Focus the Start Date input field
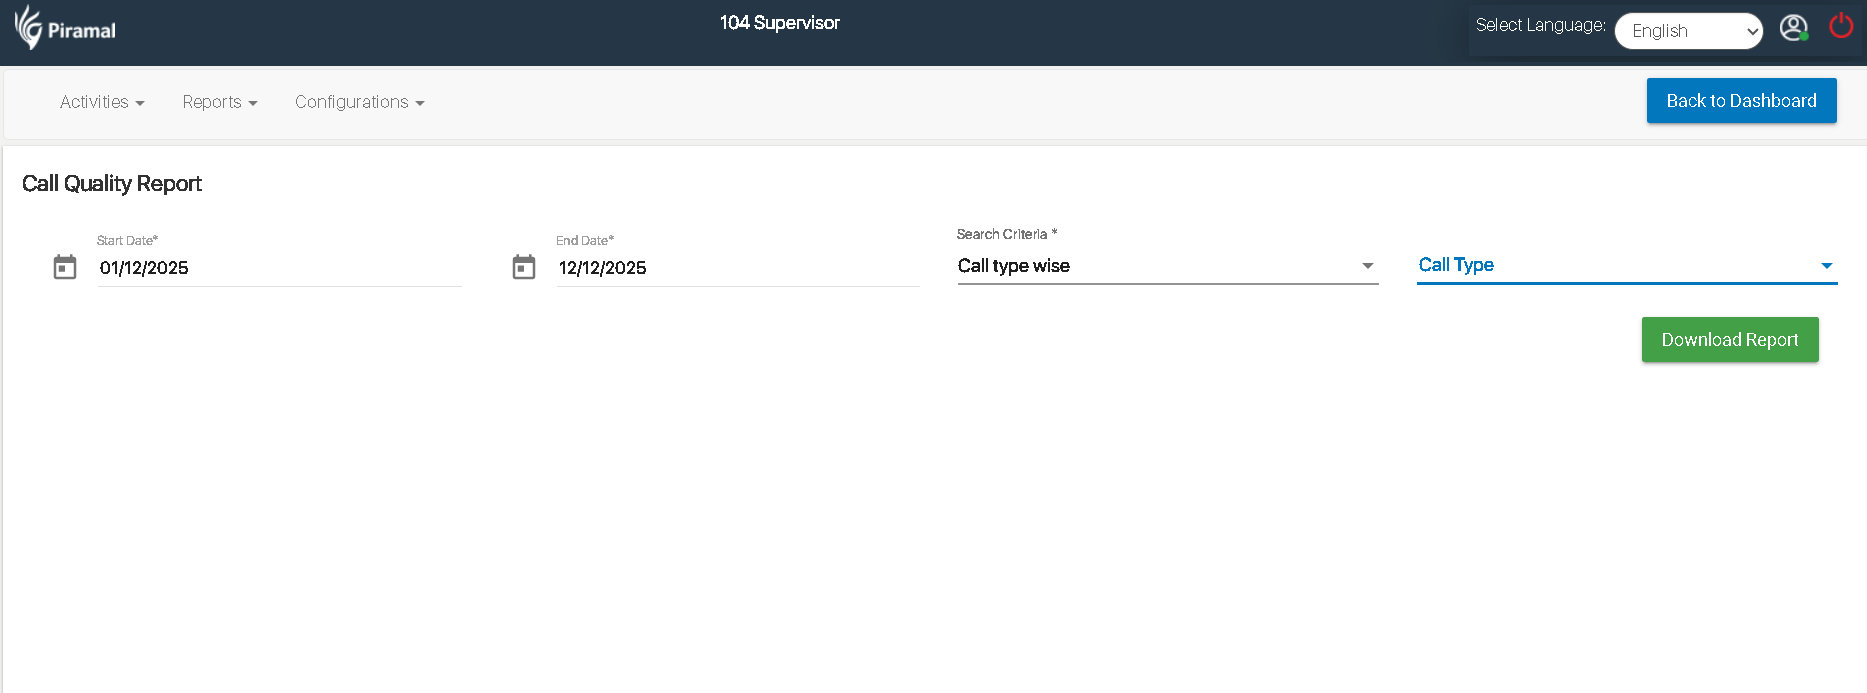The width and height of the screenshot is (1867, 693). click(x=278, y=268)
